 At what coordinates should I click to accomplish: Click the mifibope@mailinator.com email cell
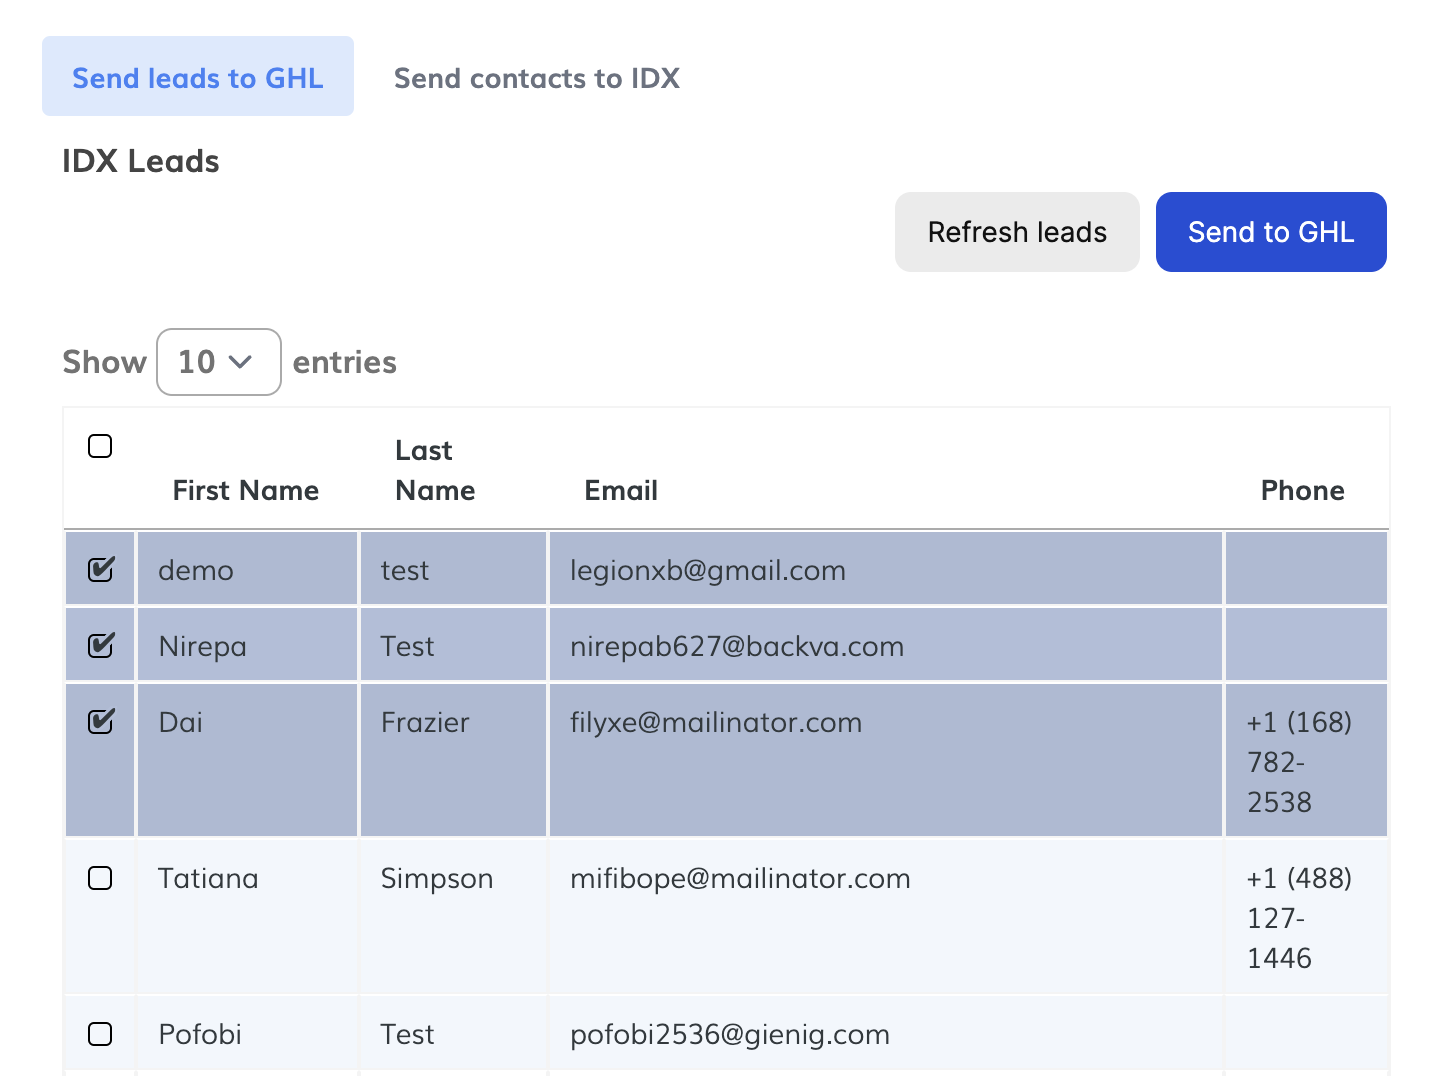(740, 878)
